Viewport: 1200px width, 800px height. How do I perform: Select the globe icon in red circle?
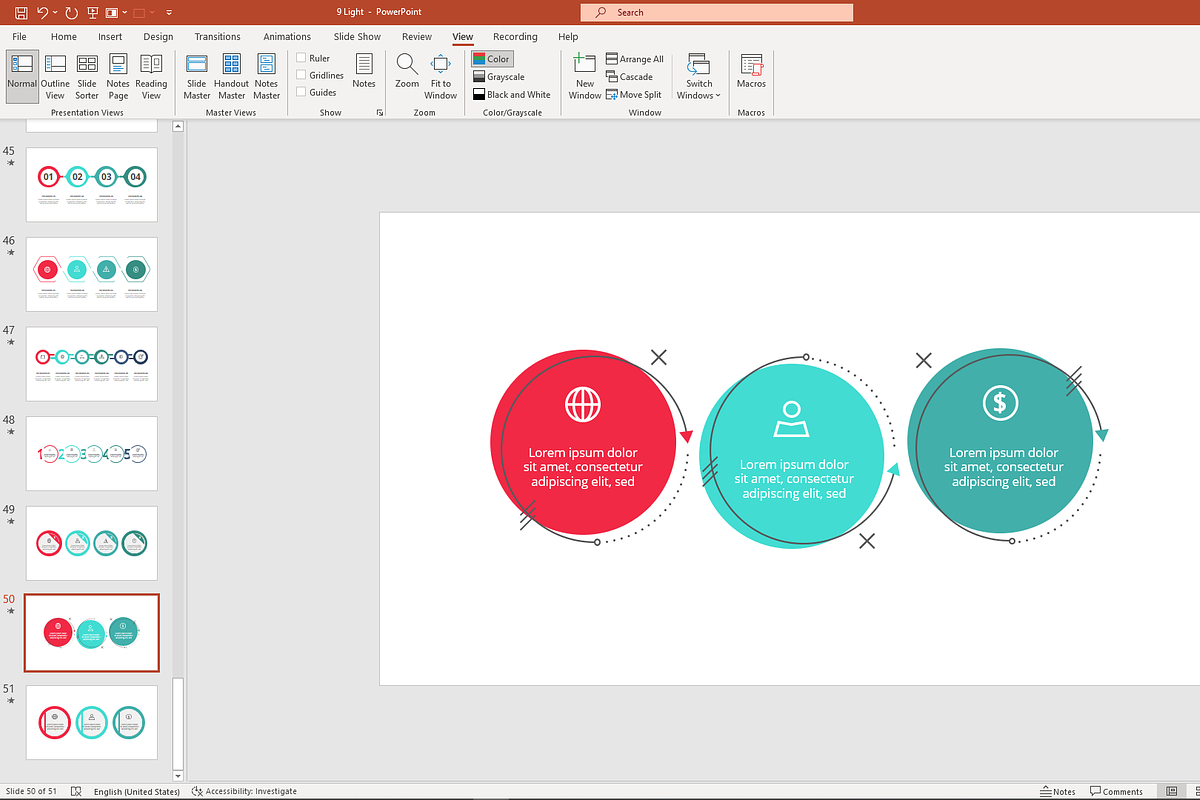[x=583, y=404]
